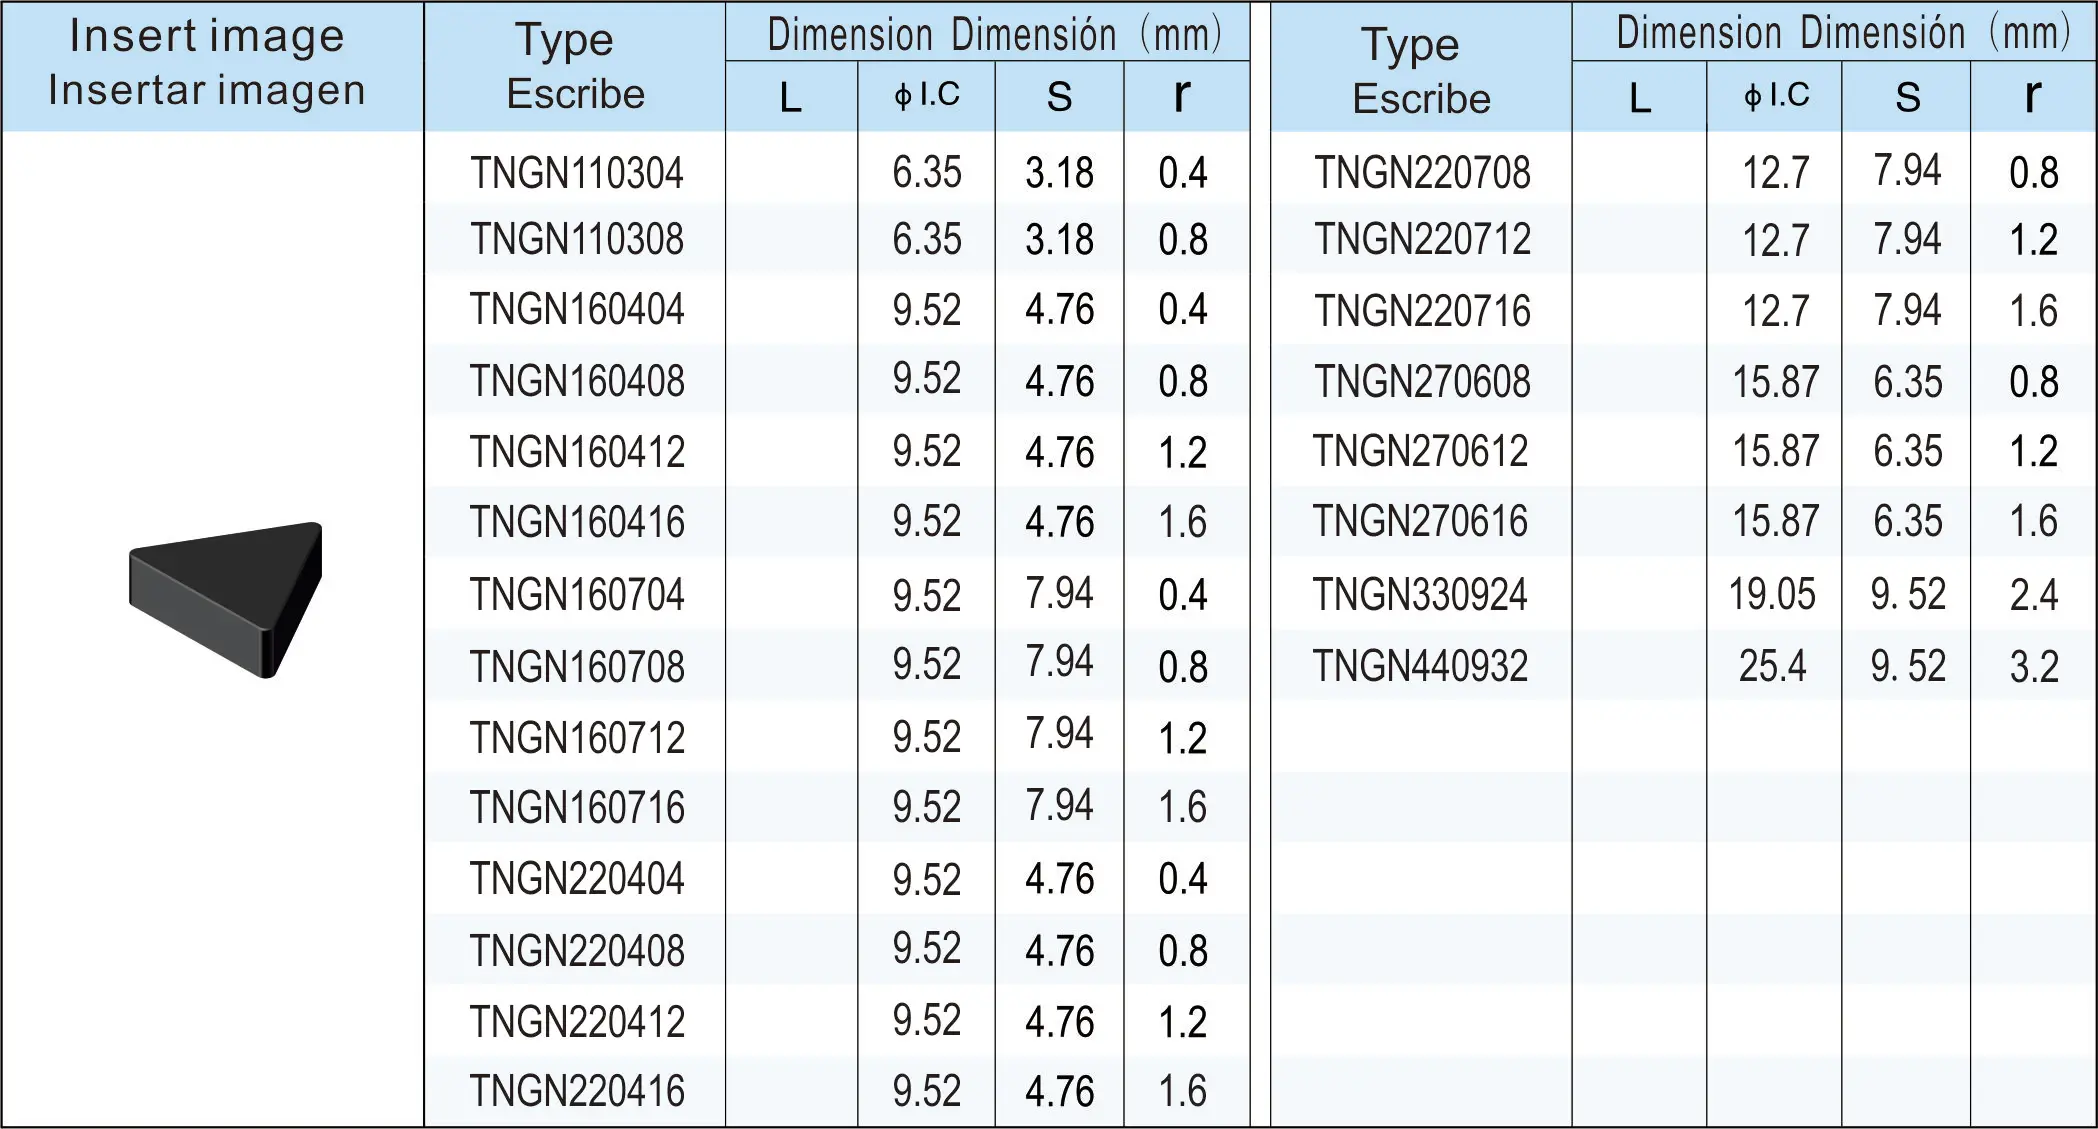
Task: Select the TNGN160716 type cell
Action: tap(577, 808)
